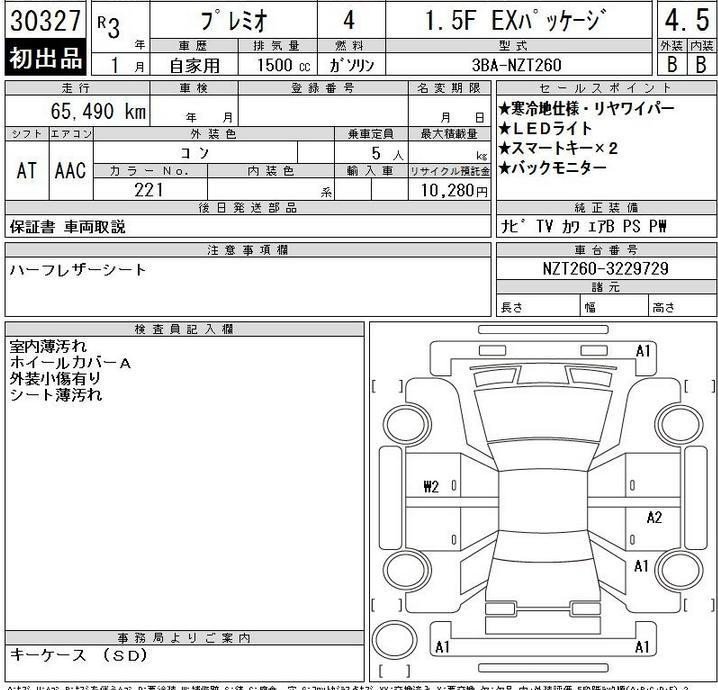Click the 車台番号 header
Image resolution: width=718 pixels, height=690 pixels.
coord(606,250)
